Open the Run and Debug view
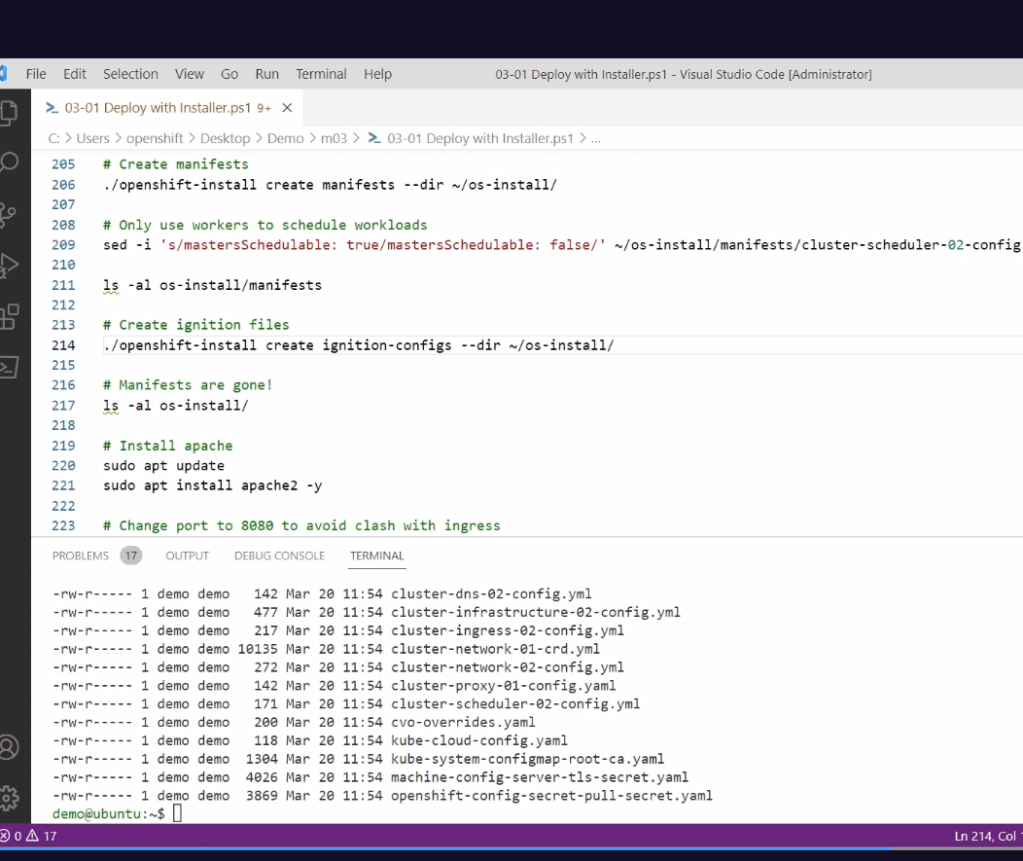This screenshot has width=1023, height=861. pyautogui.click(x=8, y=265)
